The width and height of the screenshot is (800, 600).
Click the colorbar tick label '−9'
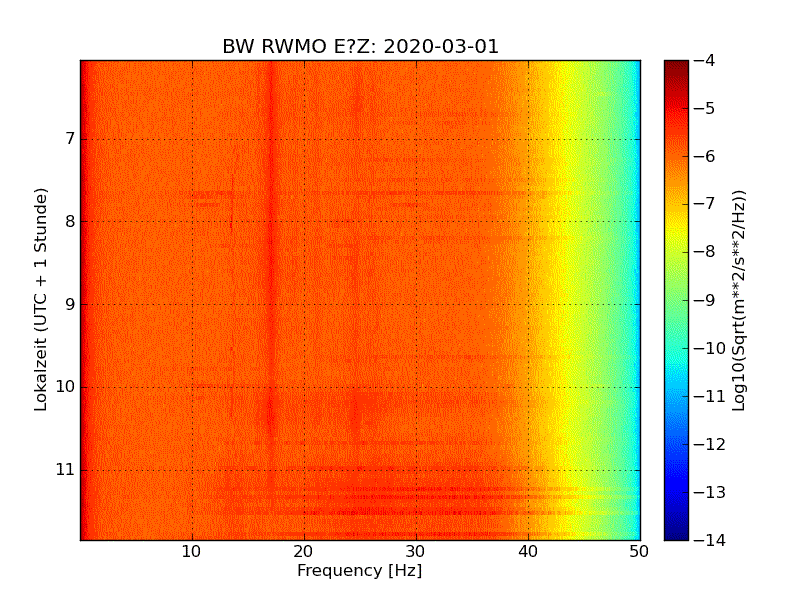705,300
